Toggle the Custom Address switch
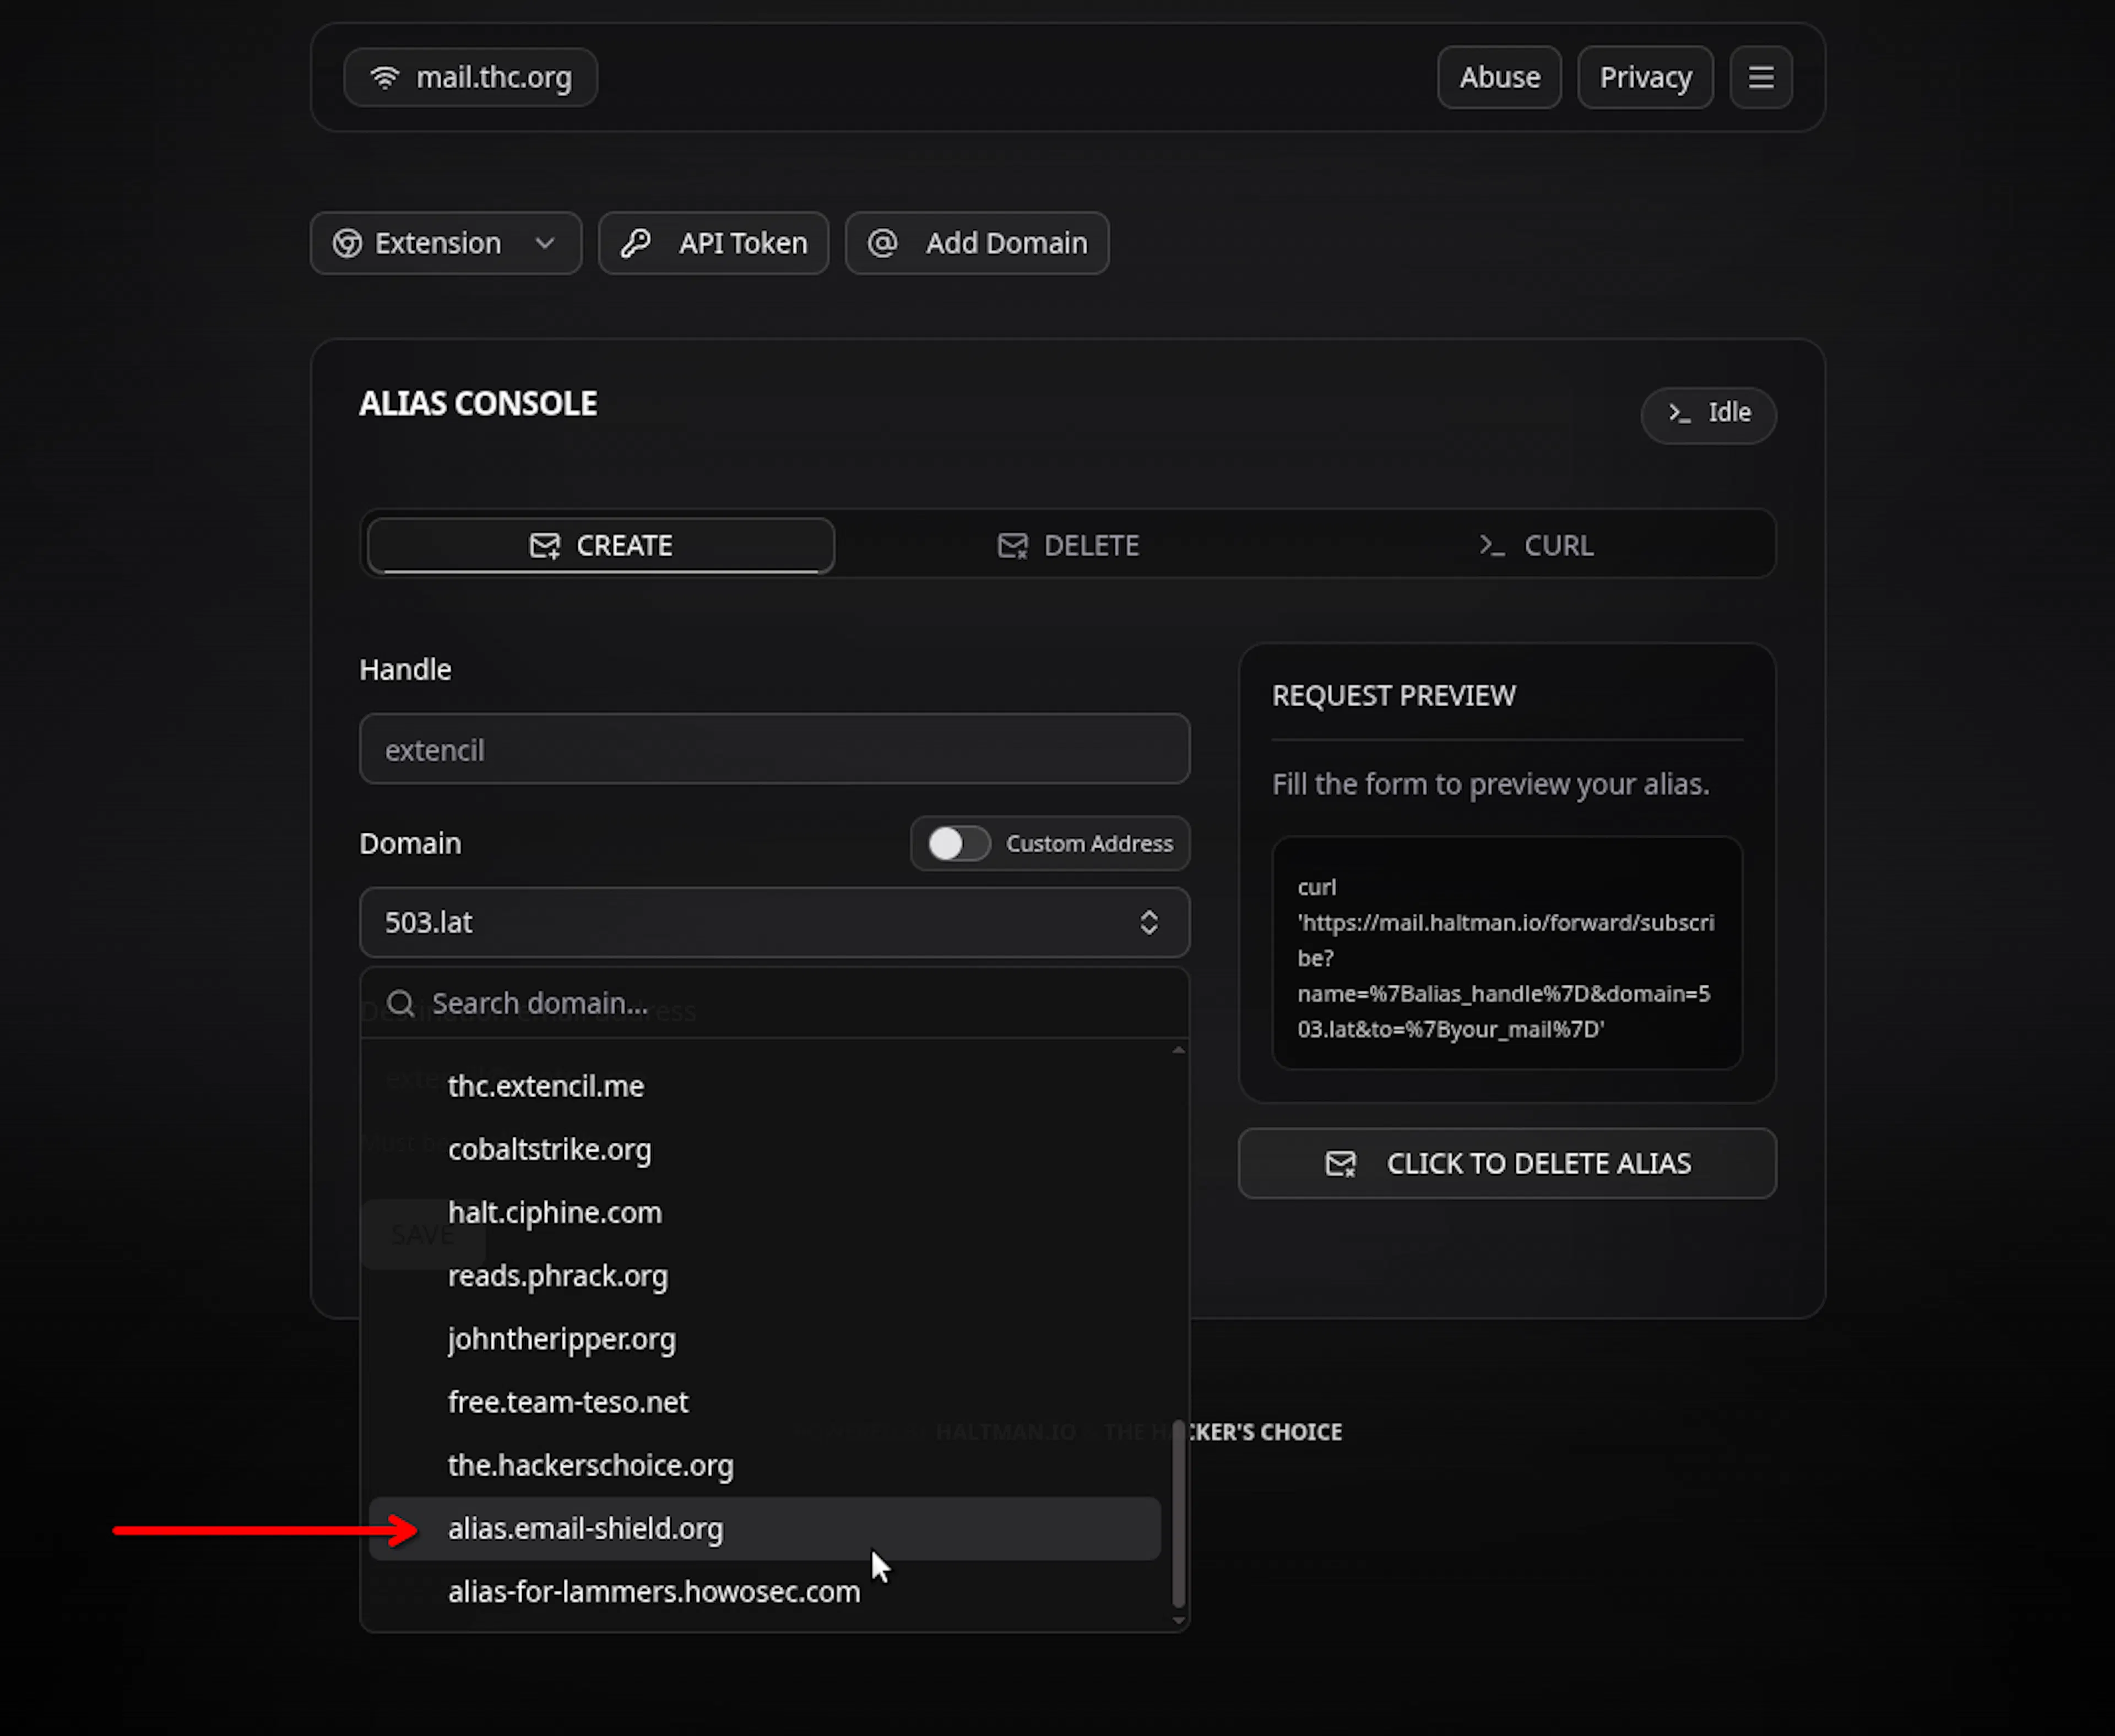Image resolution: width=2115 pixels, height=1736 pixels. (958, 843)
